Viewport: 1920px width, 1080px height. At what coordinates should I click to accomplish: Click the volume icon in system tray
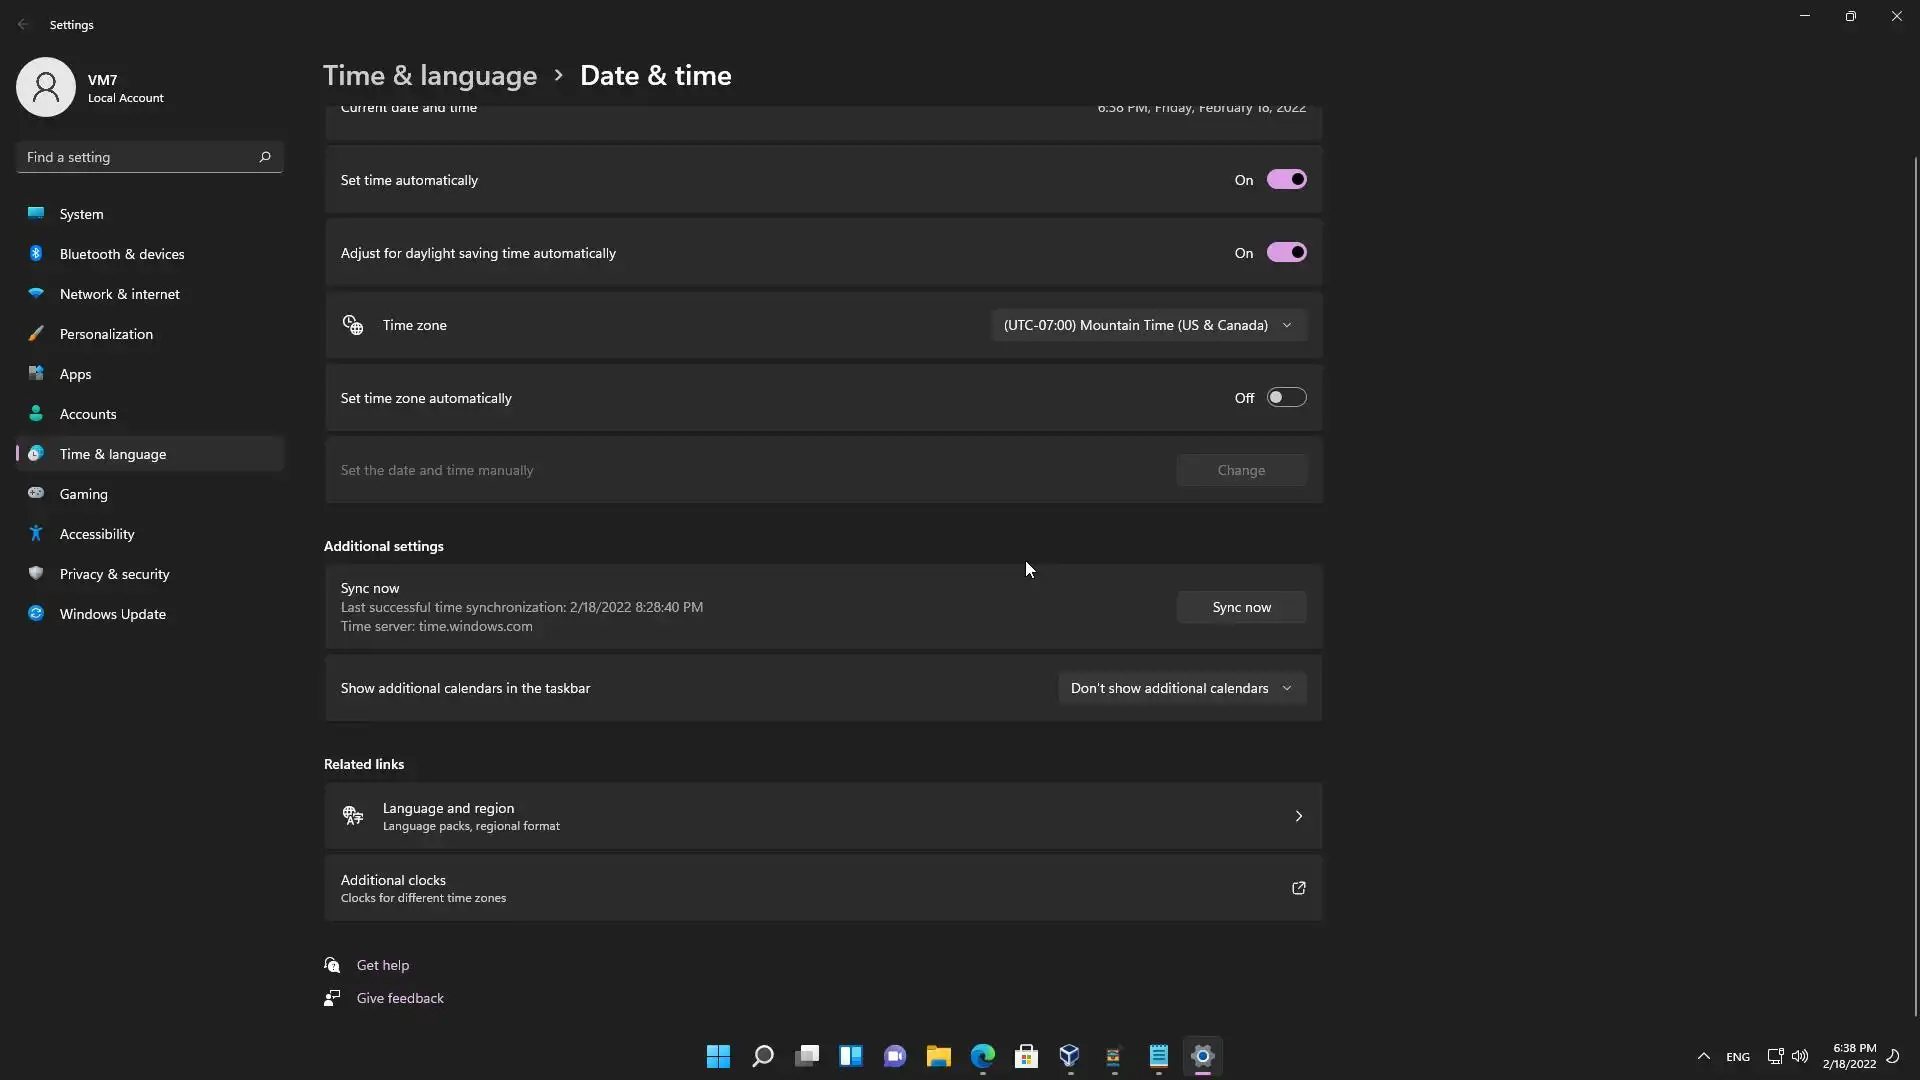click(x=1800, y=1056)
